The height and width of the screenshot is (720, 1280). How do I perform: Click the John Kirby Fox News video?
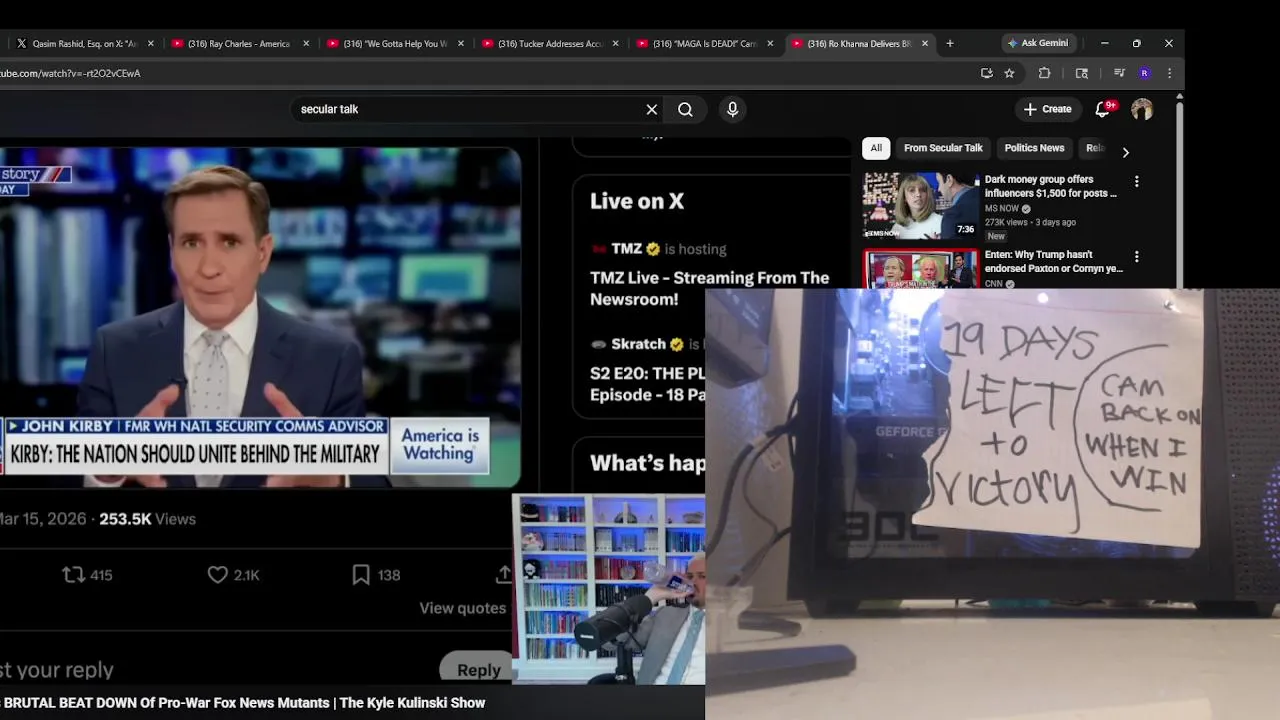click(x=260, y=317)
